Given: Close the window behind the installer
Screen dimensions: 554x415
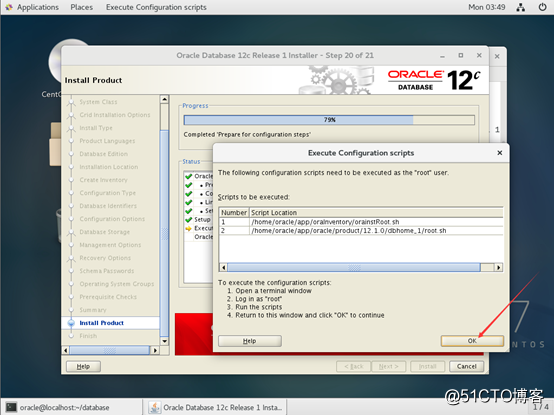Looking at the screenshot, I should (497, 56).
